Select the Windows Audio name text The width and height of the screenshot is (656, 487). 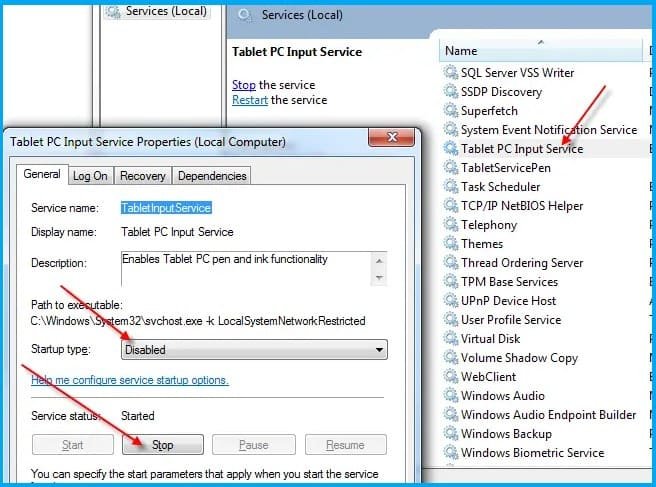503,395
